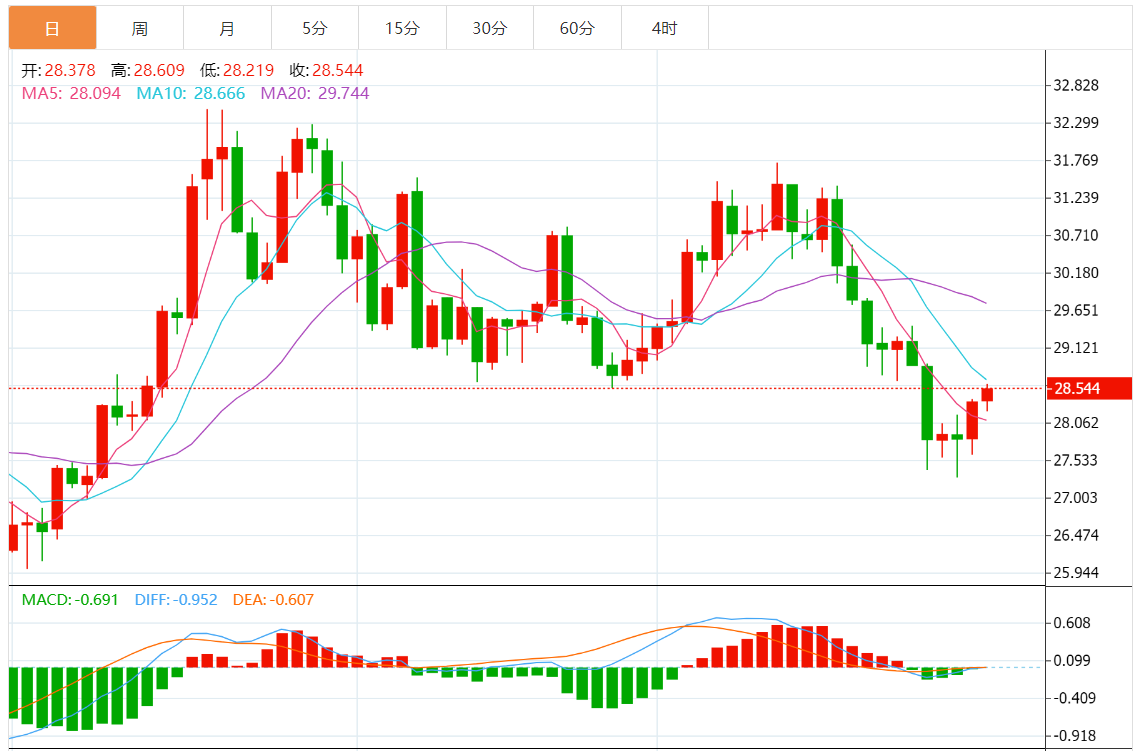Click the 开: 28.378 open price text
1143x751 pixels.
pos(58,70)
